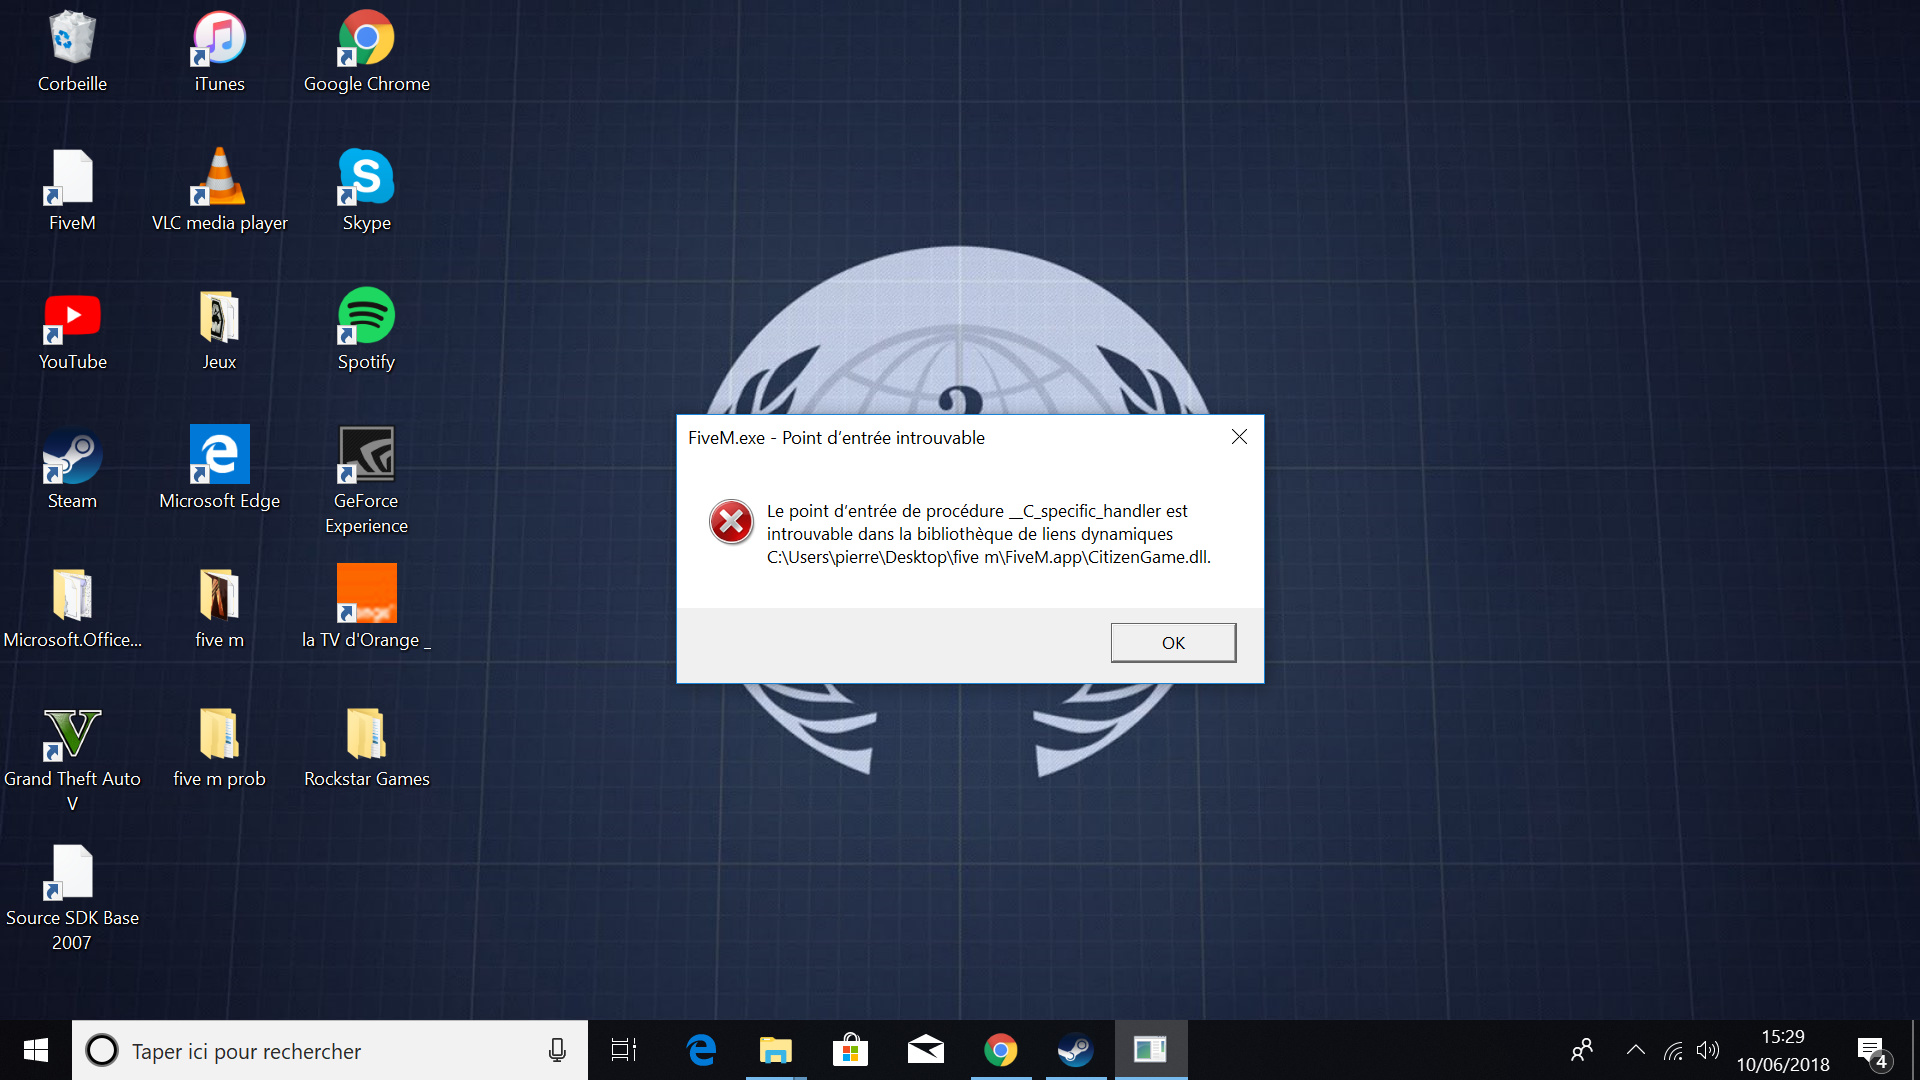Click the microphone icon in search box
This screenshot has width=1920, height=1080.
(557, 1050)
